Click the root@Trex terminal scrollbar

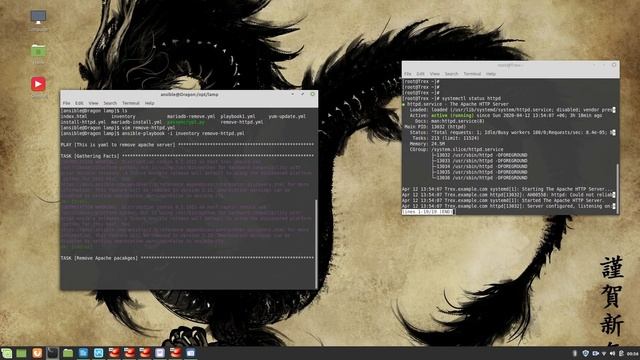point(617,188)
